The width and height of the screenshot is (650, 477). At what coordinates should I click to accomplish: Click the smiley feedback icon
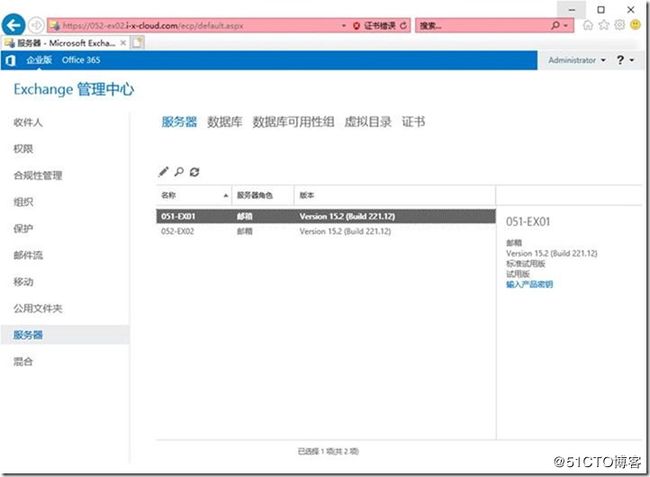click(x=635, y=25)
